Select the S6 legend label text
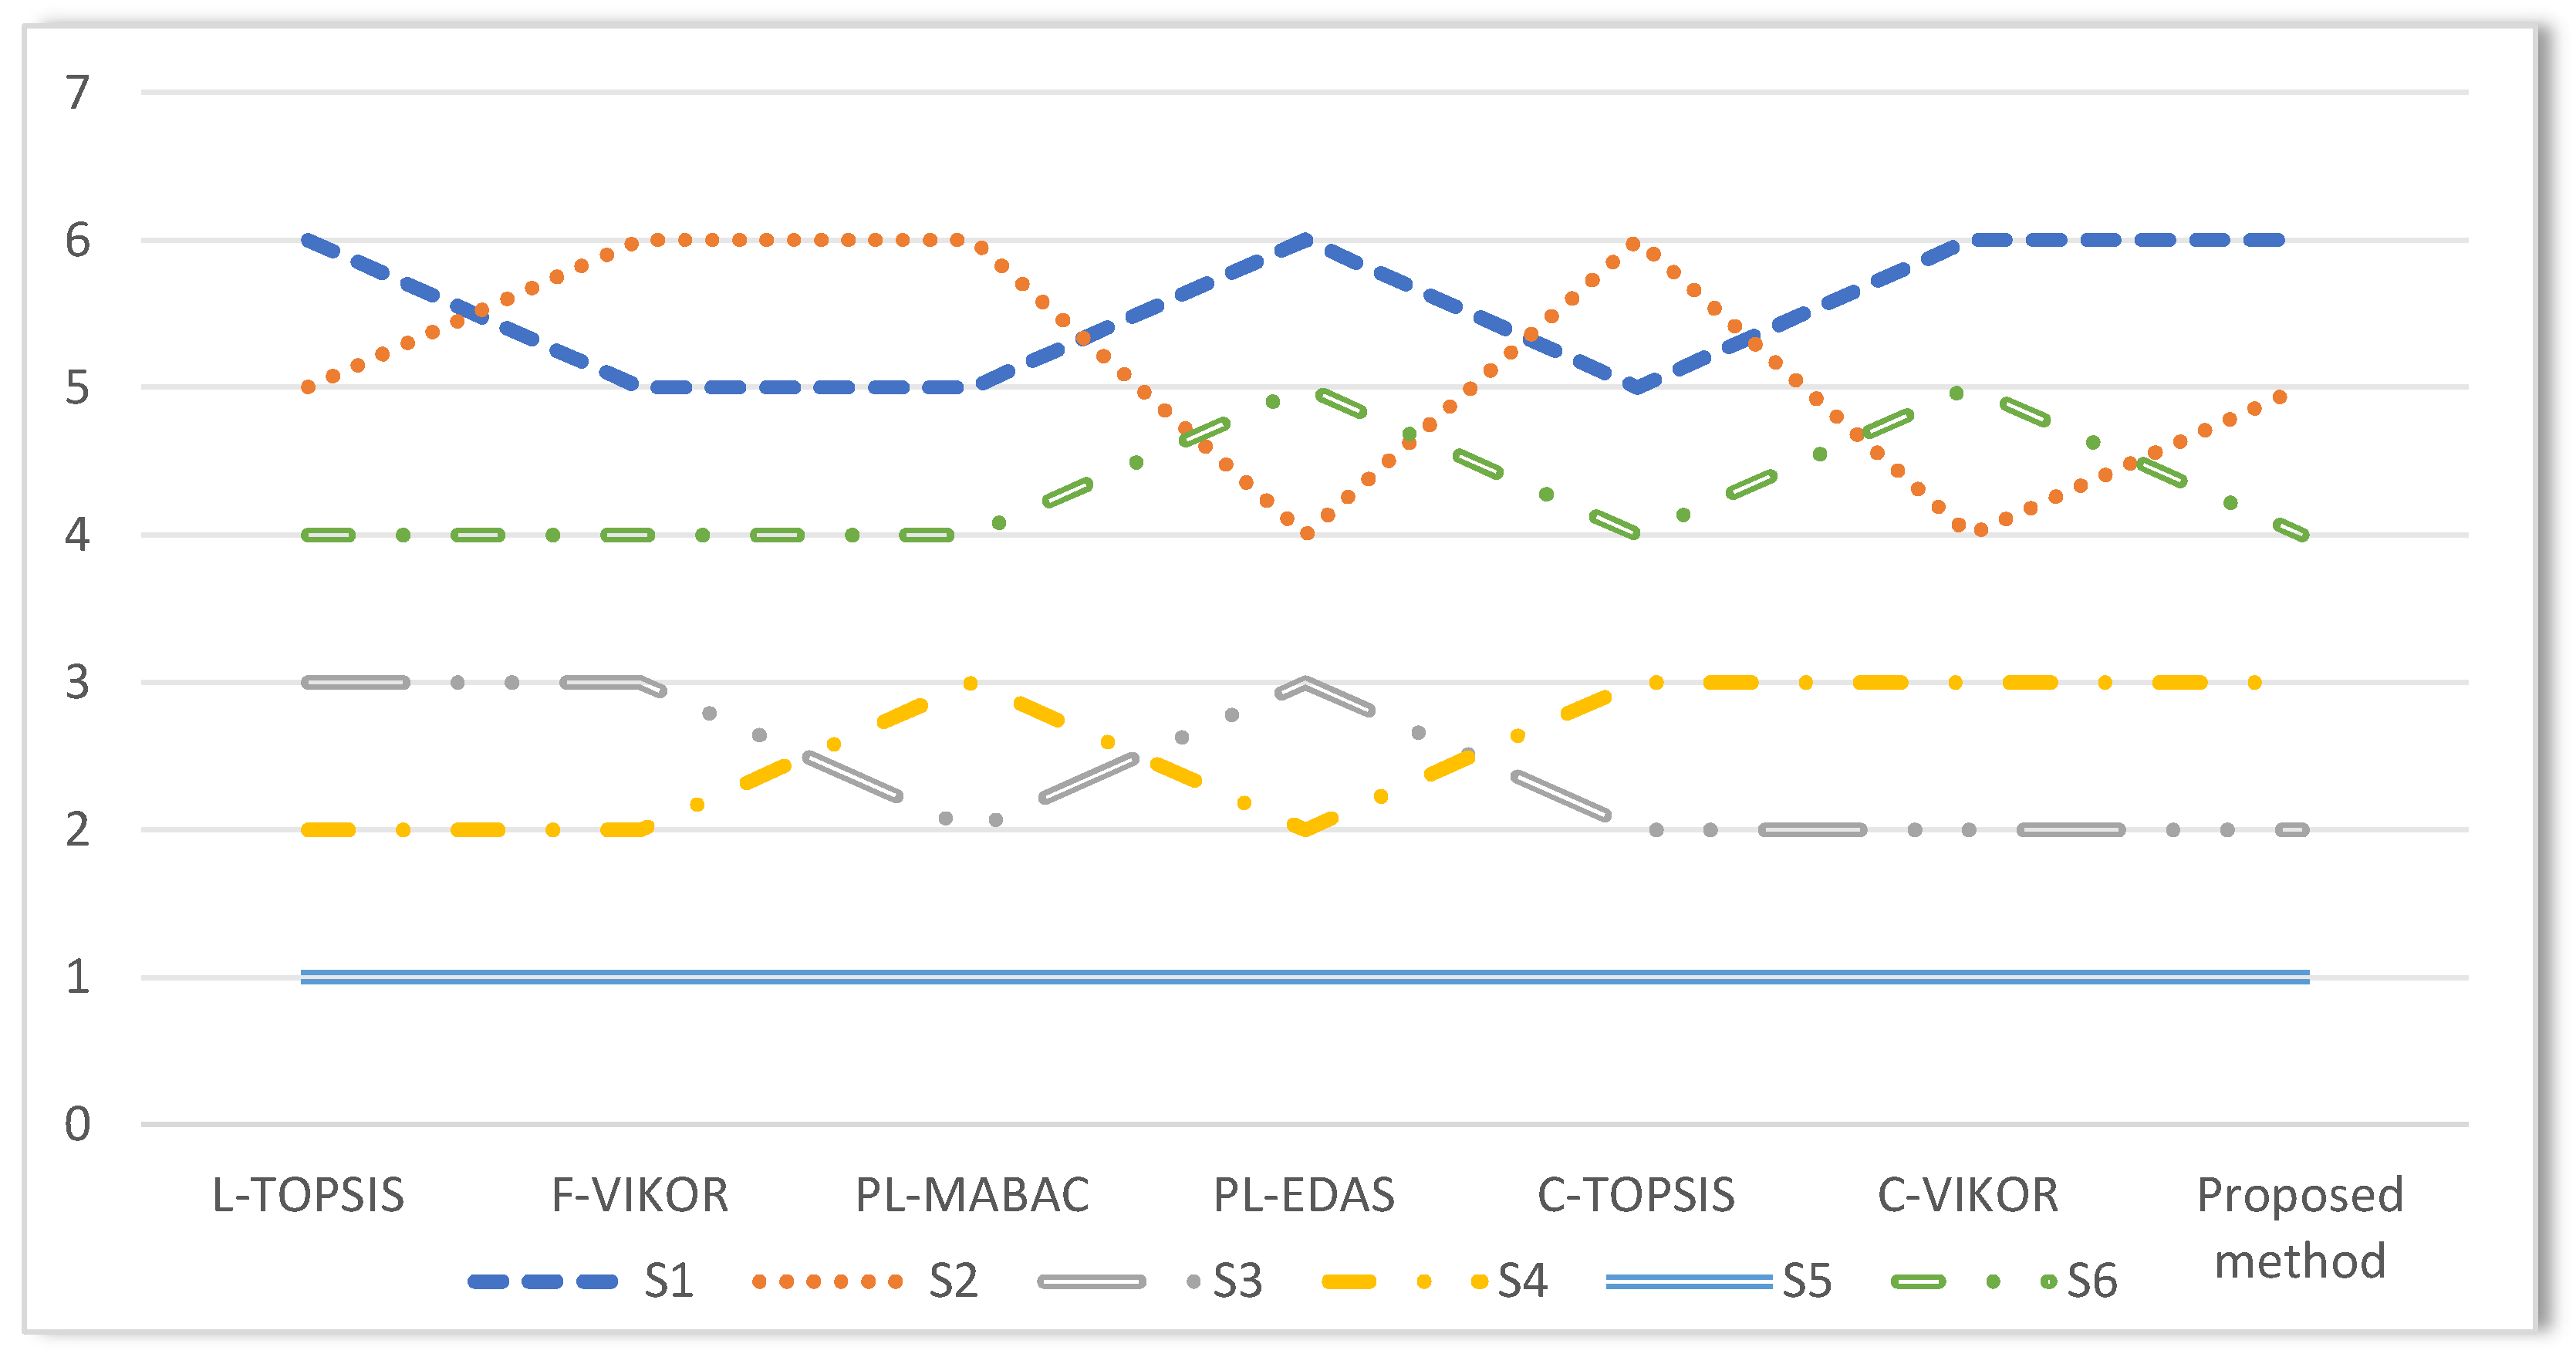The width and height of the screenshot is (2576, 1364). point(2092,1281)
